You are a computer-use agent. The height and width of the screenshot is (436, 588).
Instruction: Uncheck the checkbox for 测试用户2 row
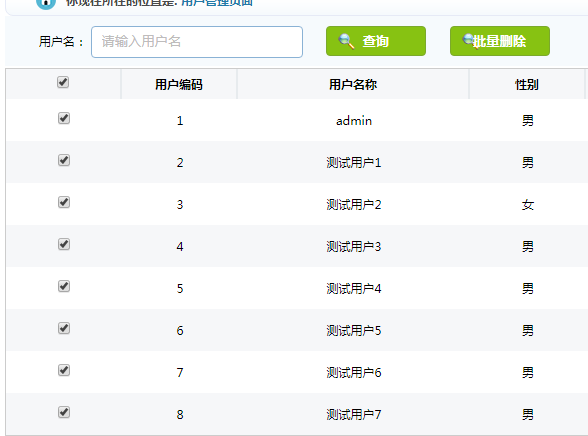(64, 202)
